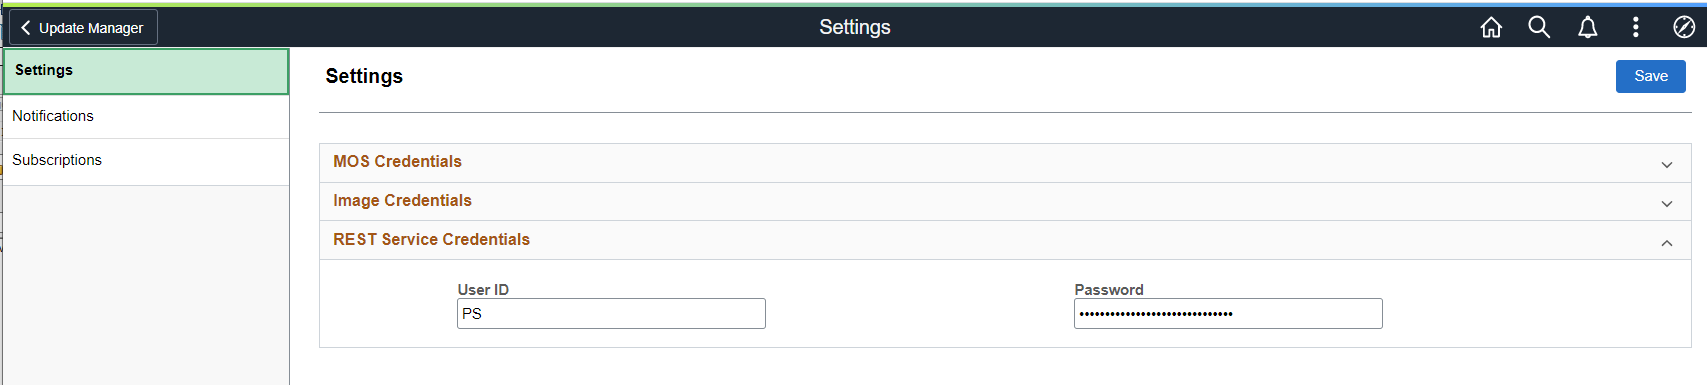Viewport: 1707px width, 385px height.
Task: Click the User ID input field
Action: click(x=611, y=313)
